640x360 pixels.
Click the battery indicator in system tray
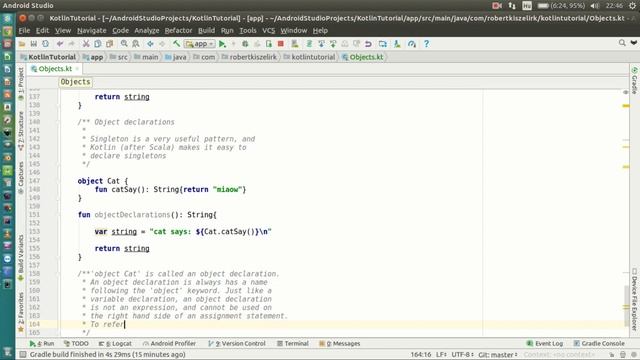pyautogui.click(x=561, y=6)
